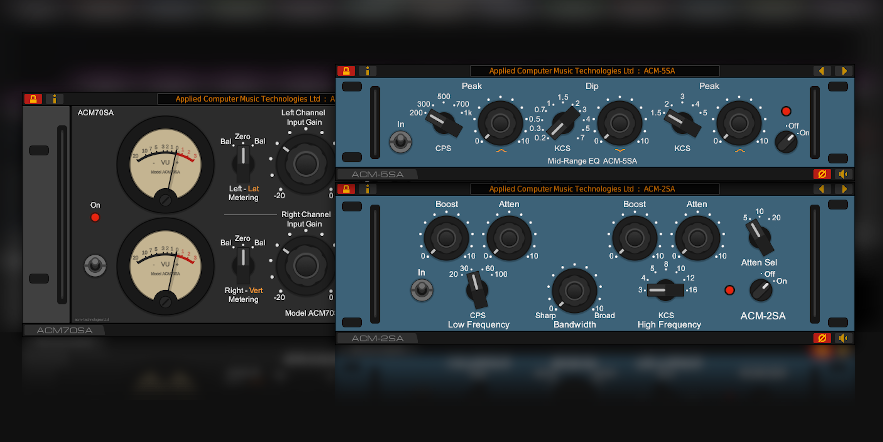Click the Left Channel Input Gain knob
883x442 pixels.
click(x=304, y=162)
